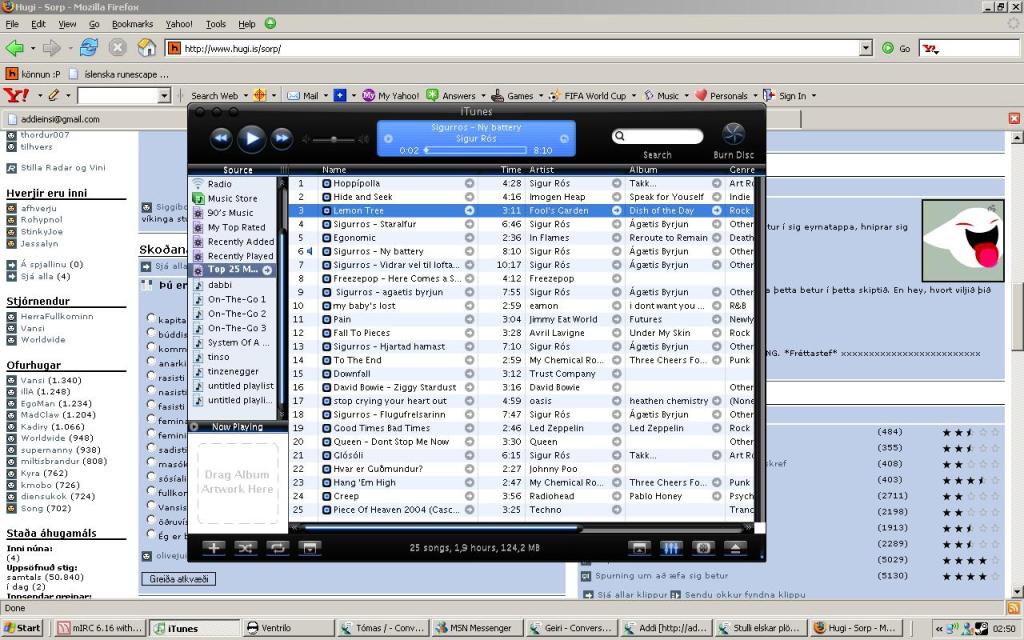Uncheck the Creep song checkbox

pyautogui.click(x=327, y=496)
